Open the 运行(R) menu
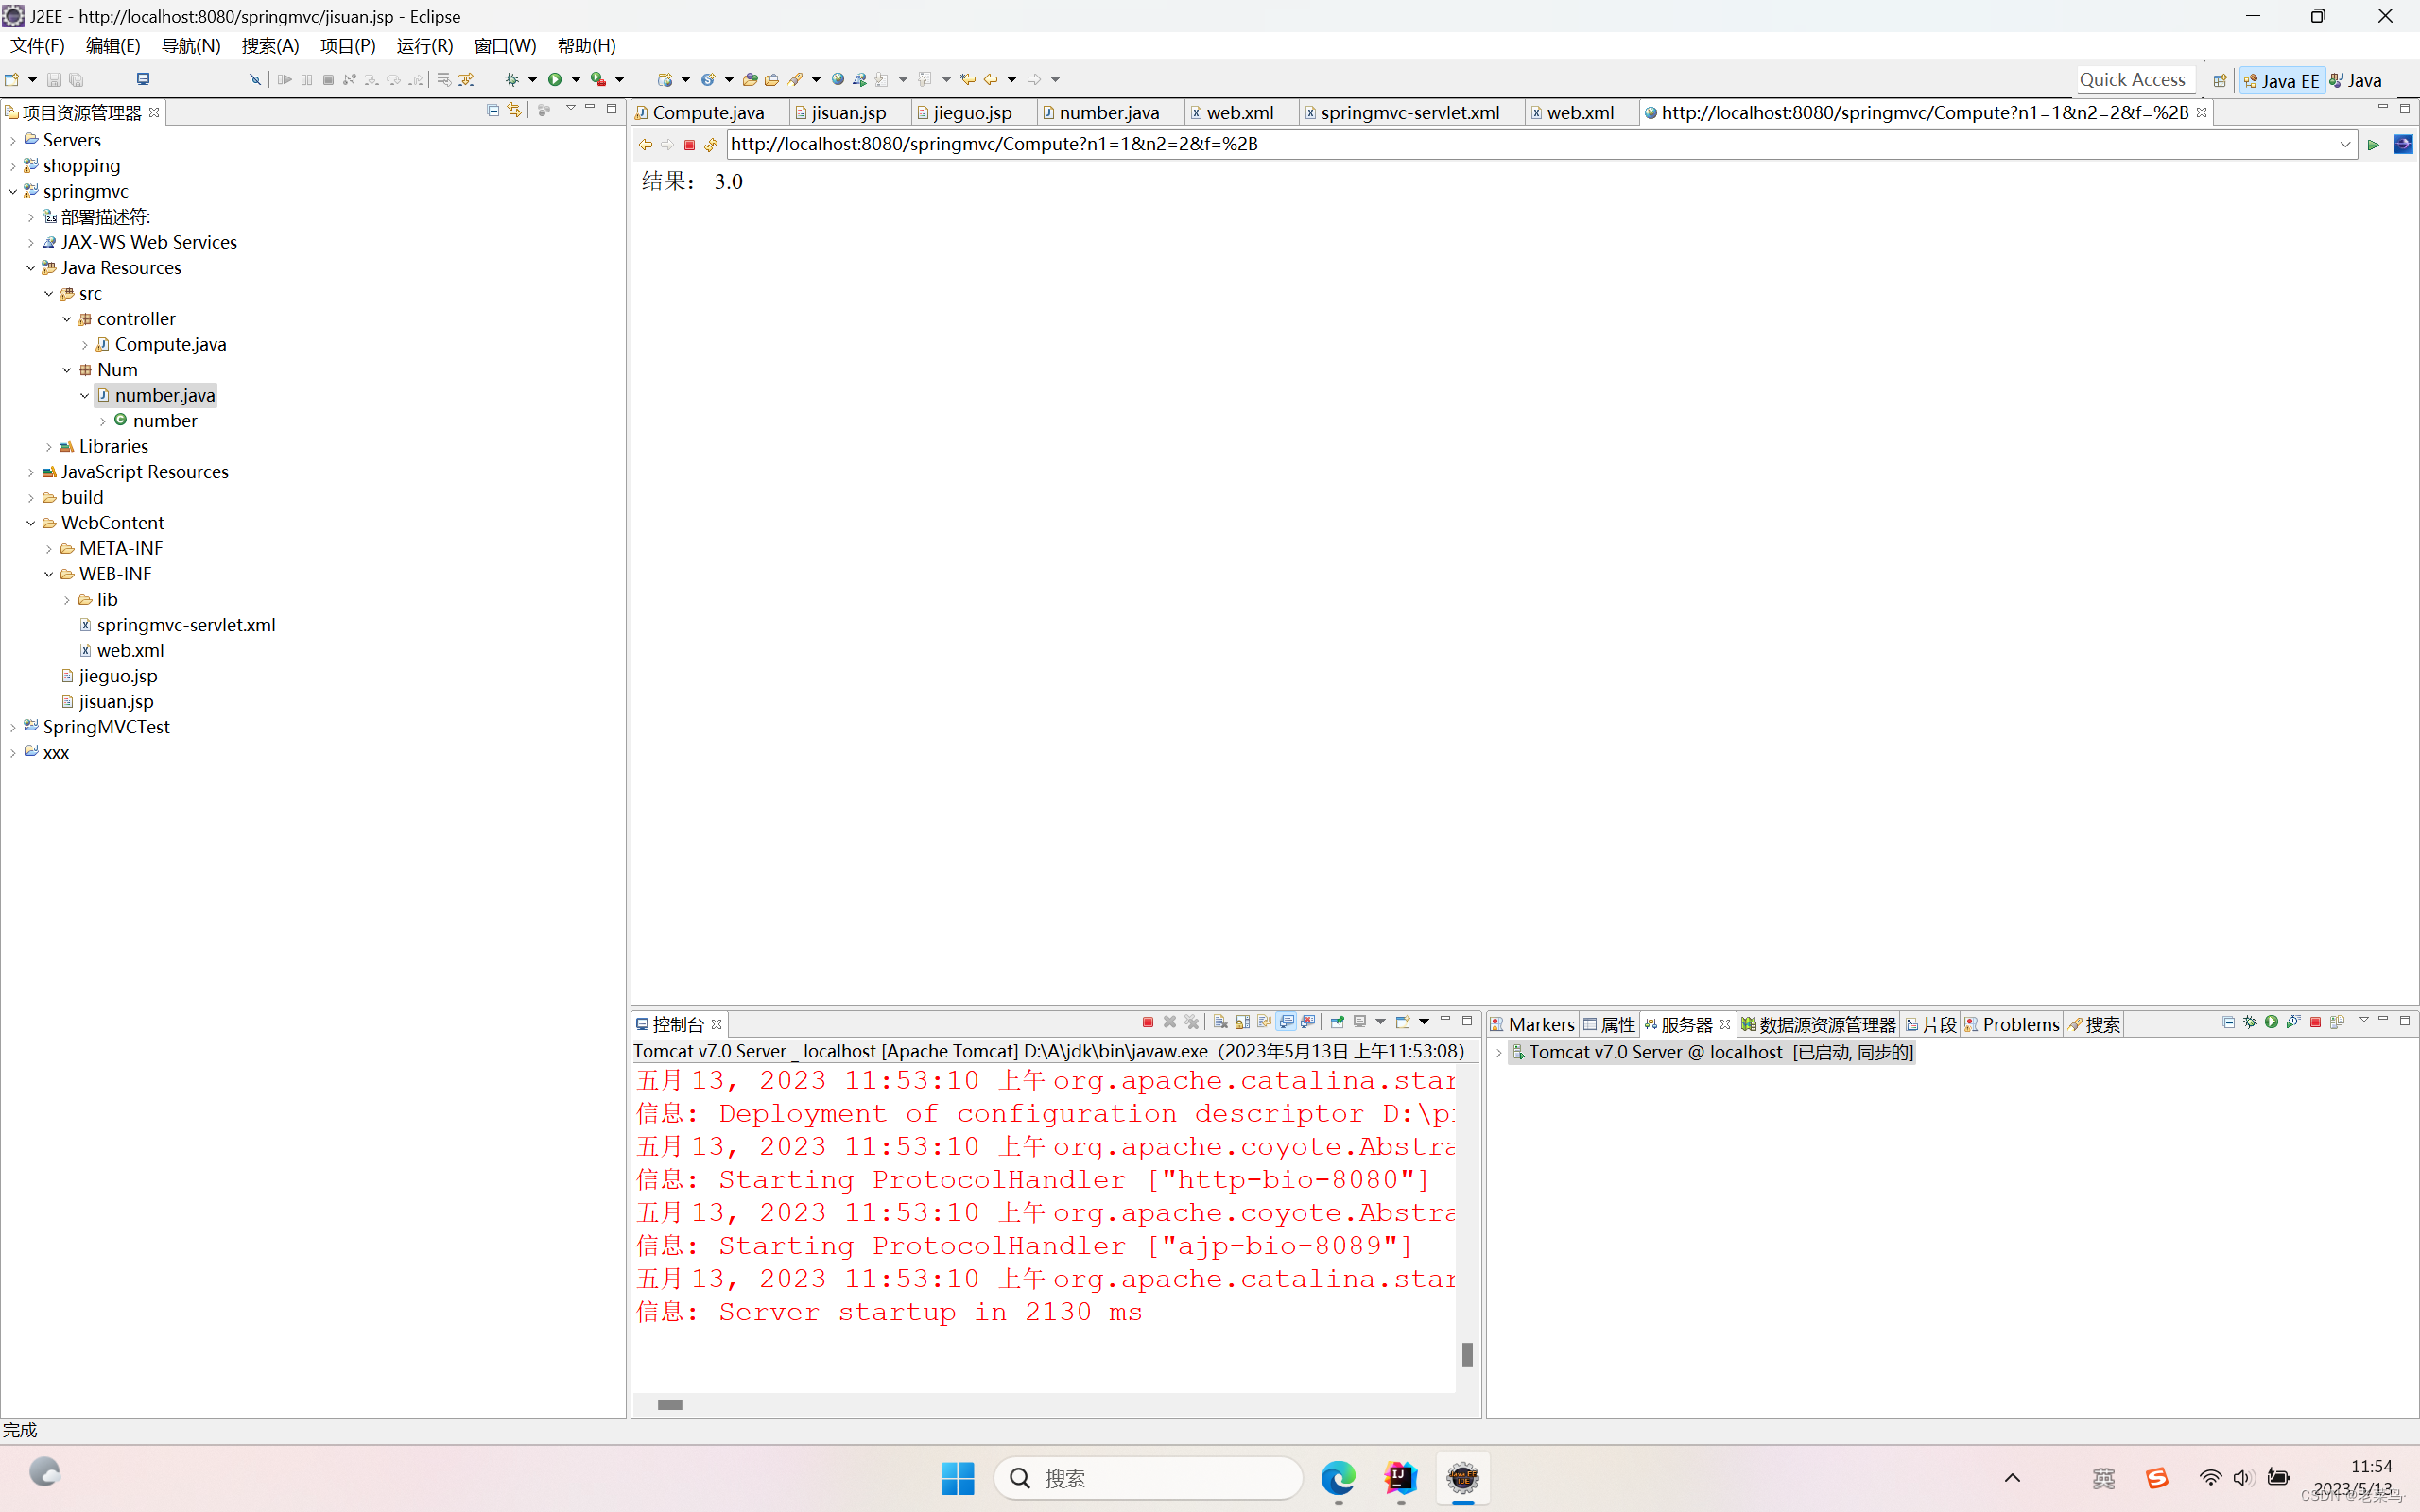 (424, 46)
